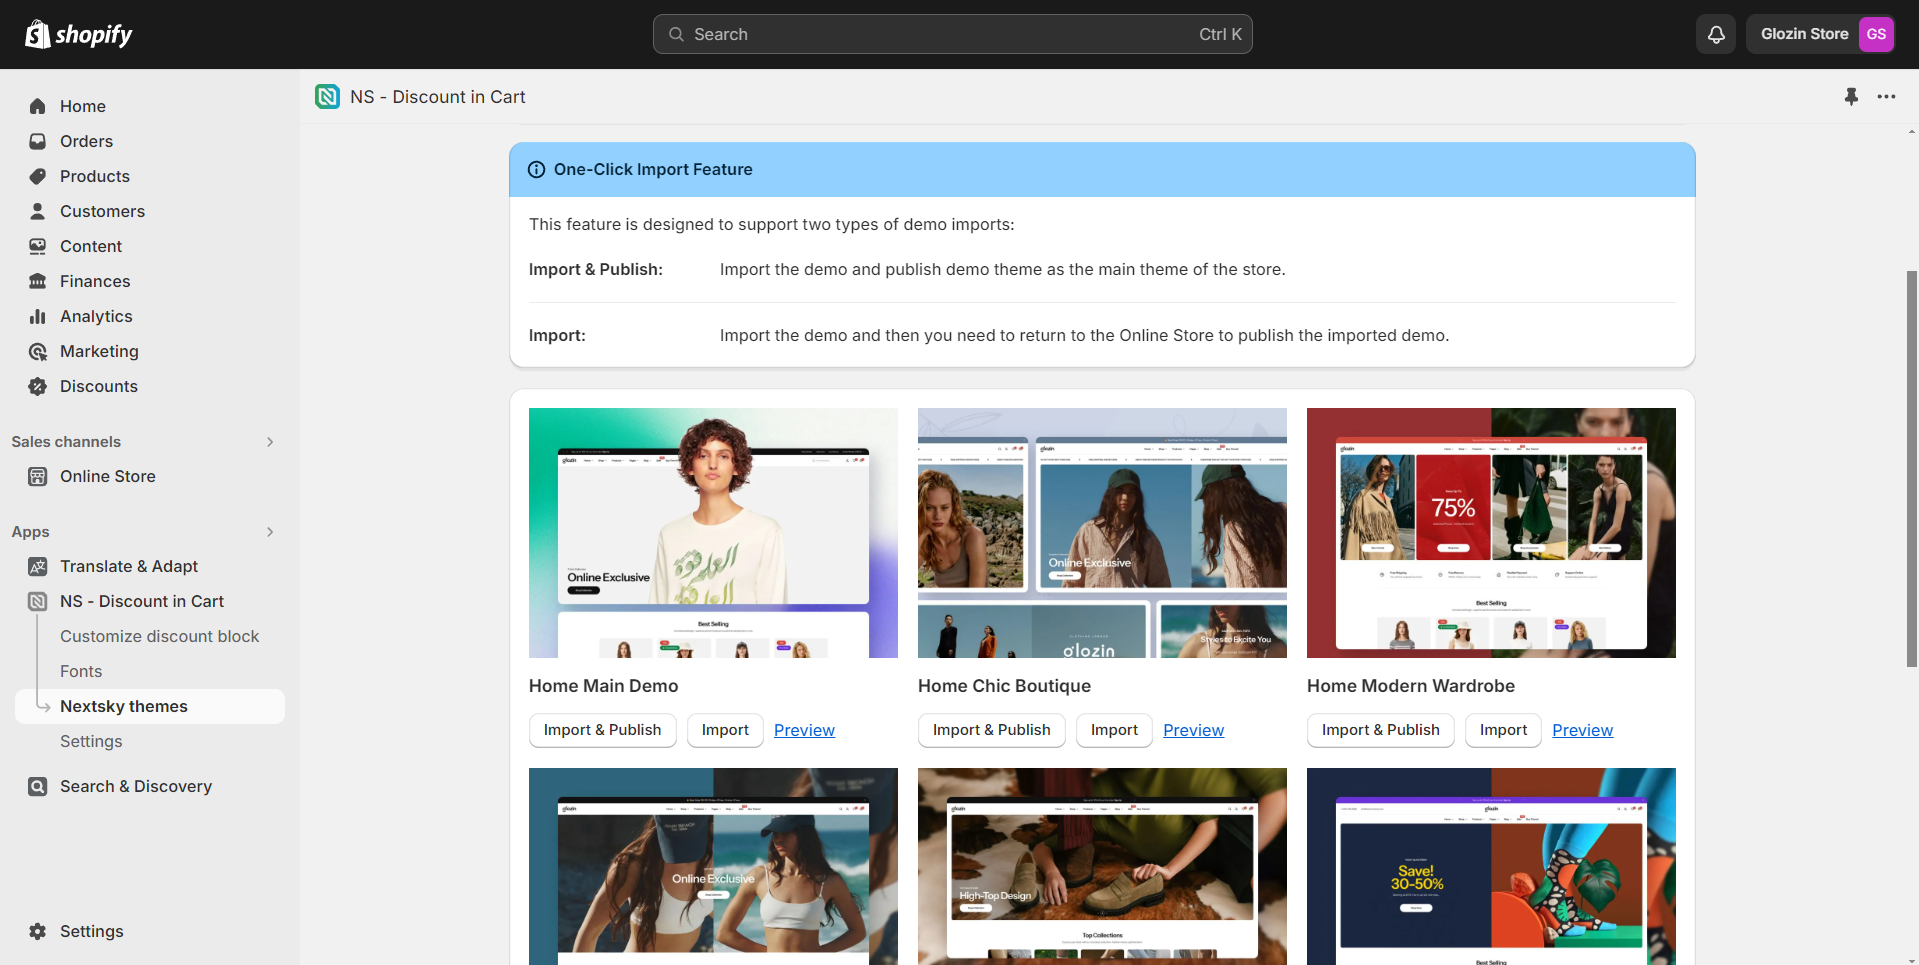Open Customize discount block
Image resolution: width=1919 pixels, height=965 pixels.
coord(159,636)
